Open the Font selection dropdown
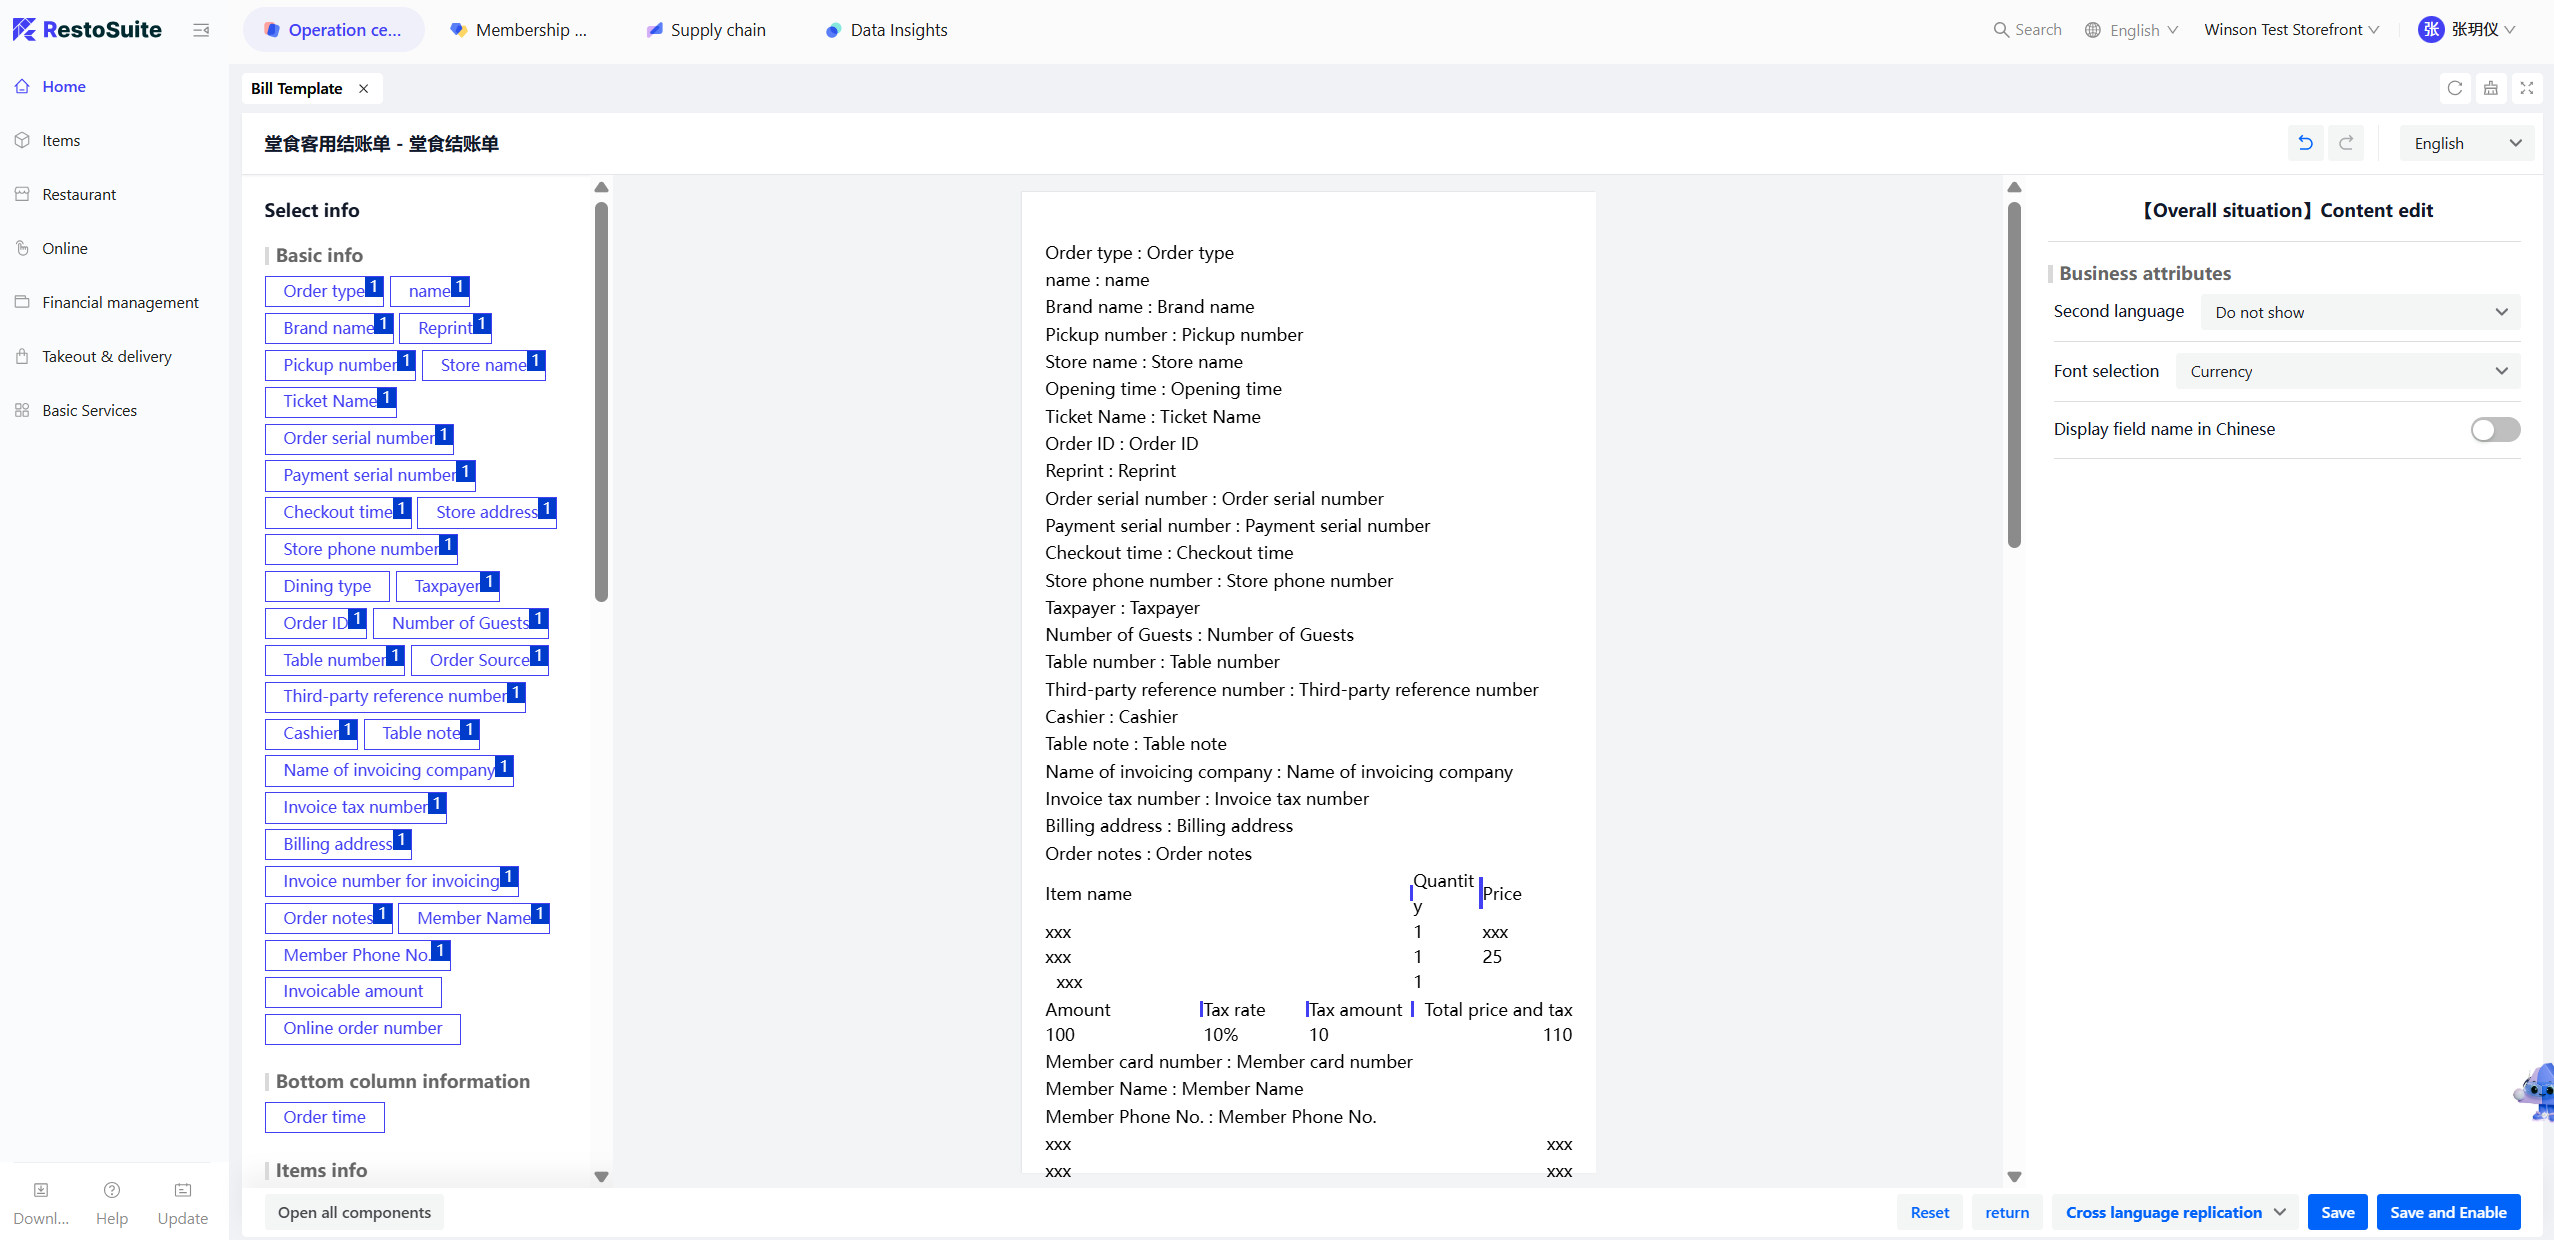Image resolution: width=2554 pixels, height=1240 pixels. 2346,371
